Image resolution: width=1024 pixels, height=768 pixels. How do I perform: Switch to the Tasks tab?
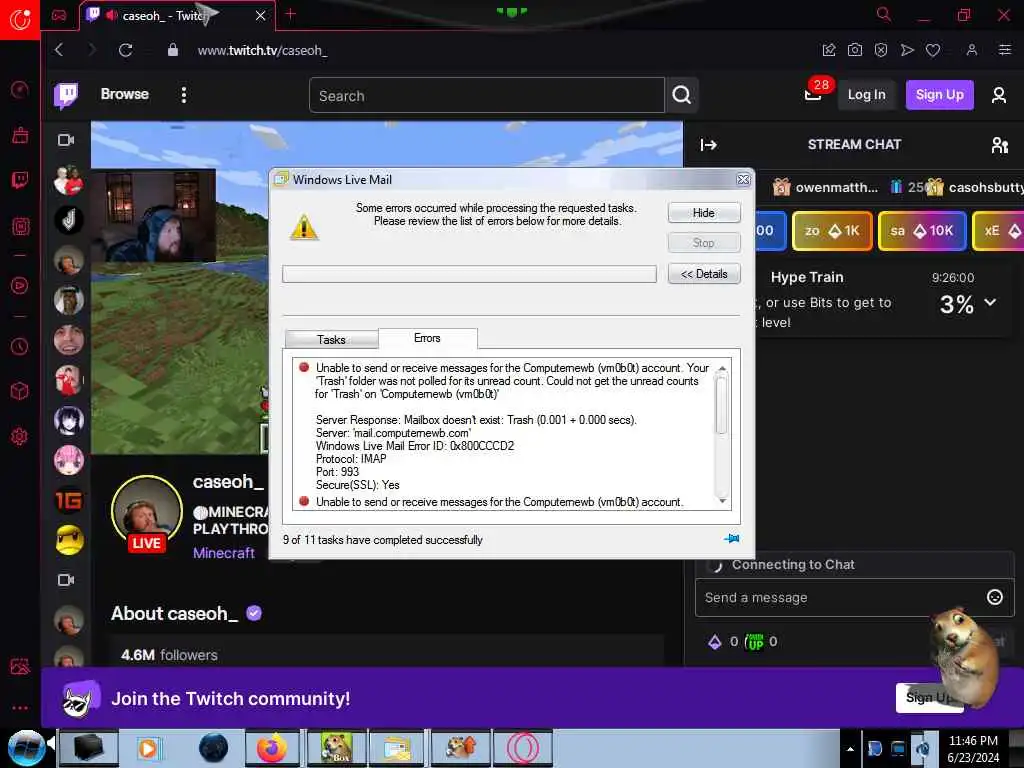pyautogui.click(x=331, y=340)
